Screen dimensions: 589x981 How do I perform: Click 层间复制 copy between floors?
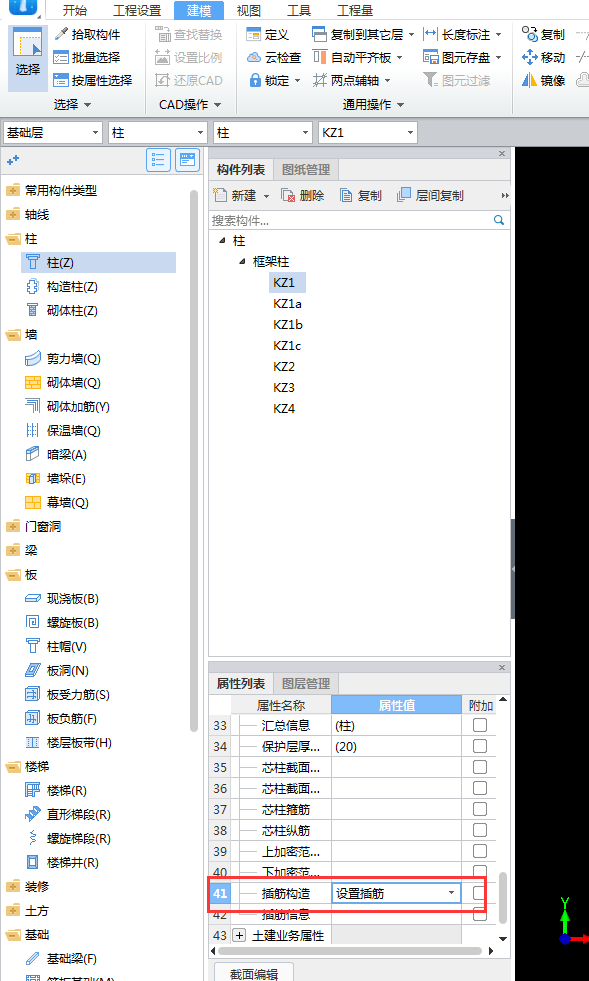tap(431, 196)
